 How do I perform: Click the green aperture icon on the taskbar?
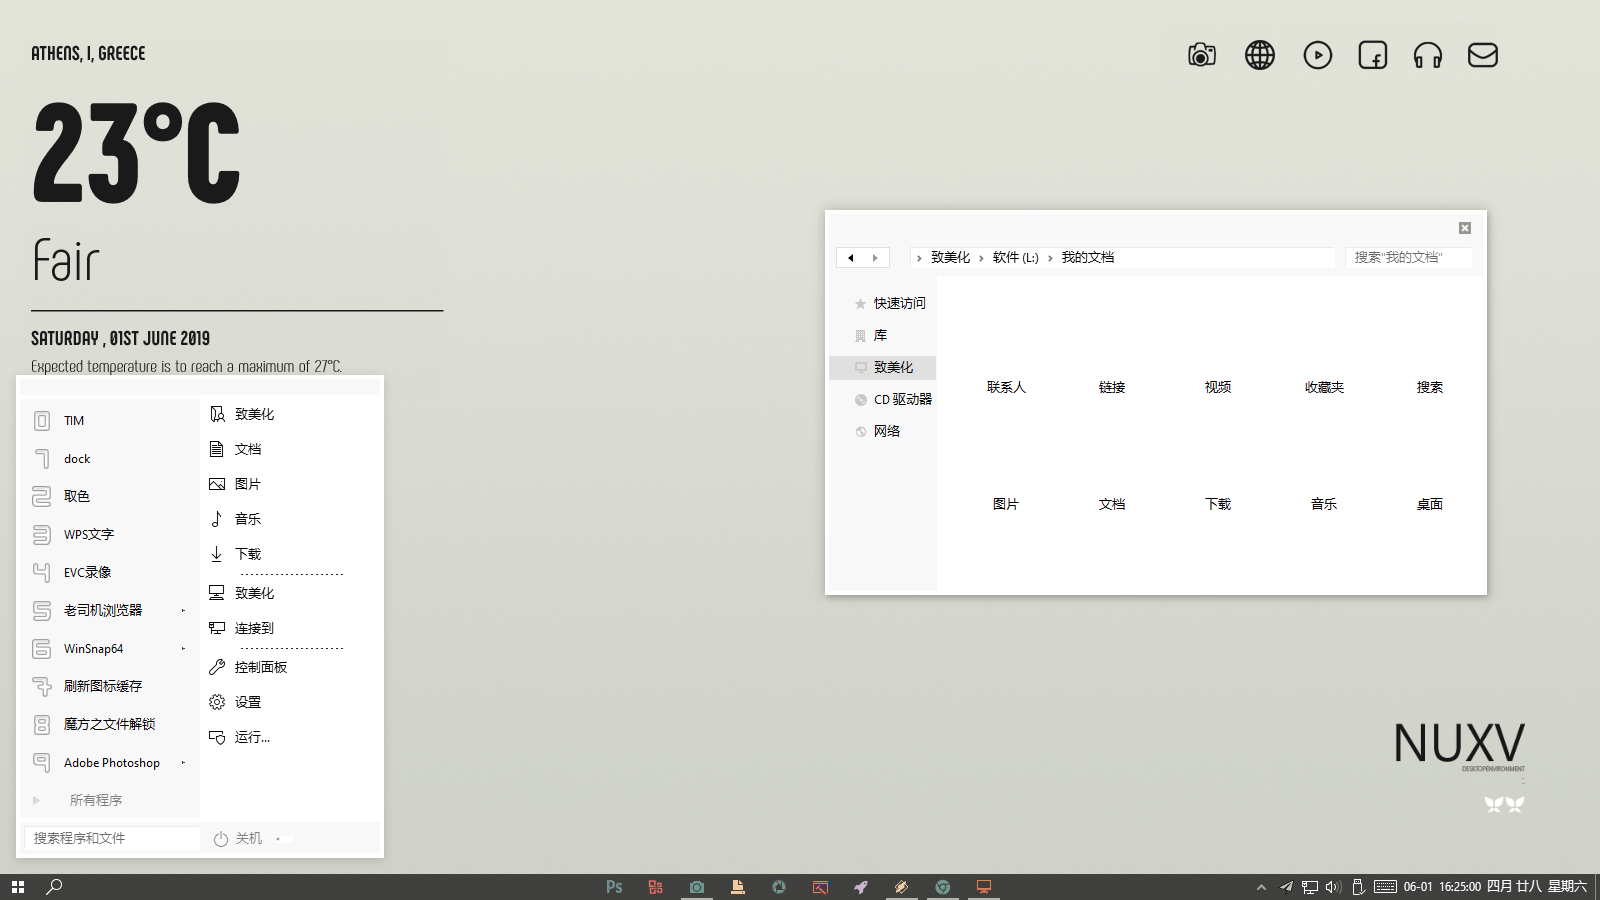coord(779,887)
